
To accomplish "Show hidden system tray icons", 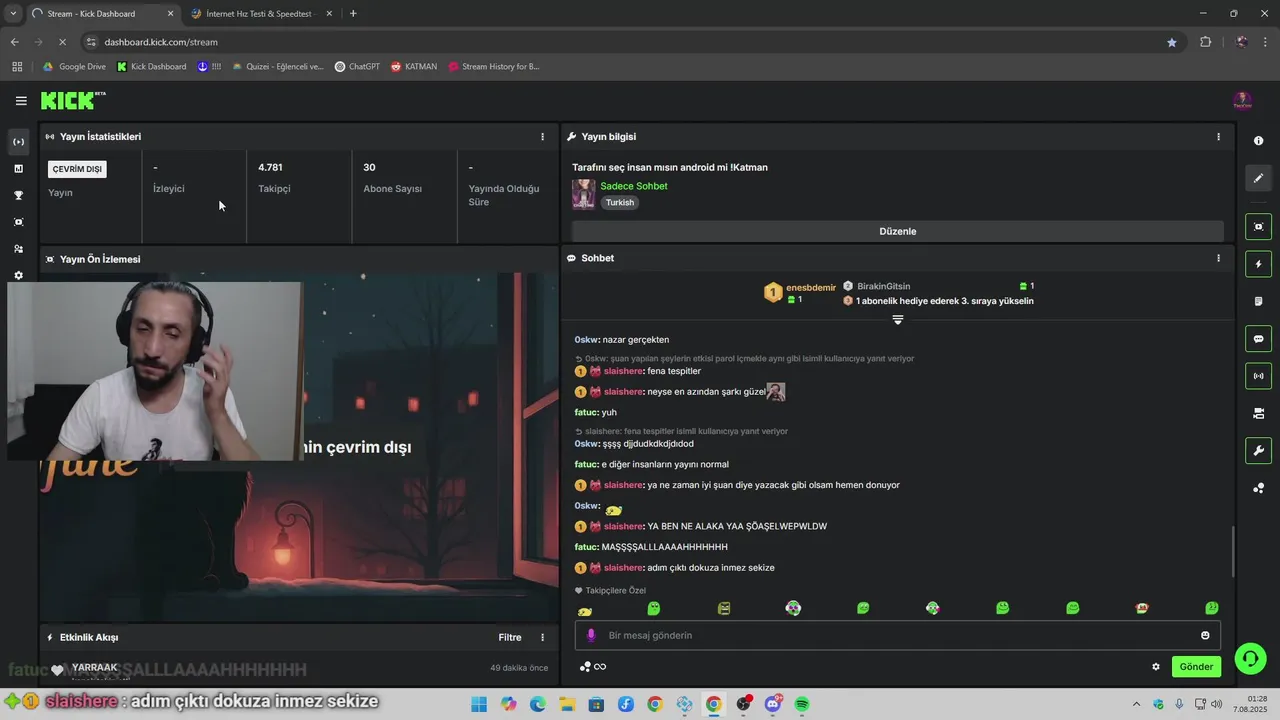I will (x=1136, y=704).
